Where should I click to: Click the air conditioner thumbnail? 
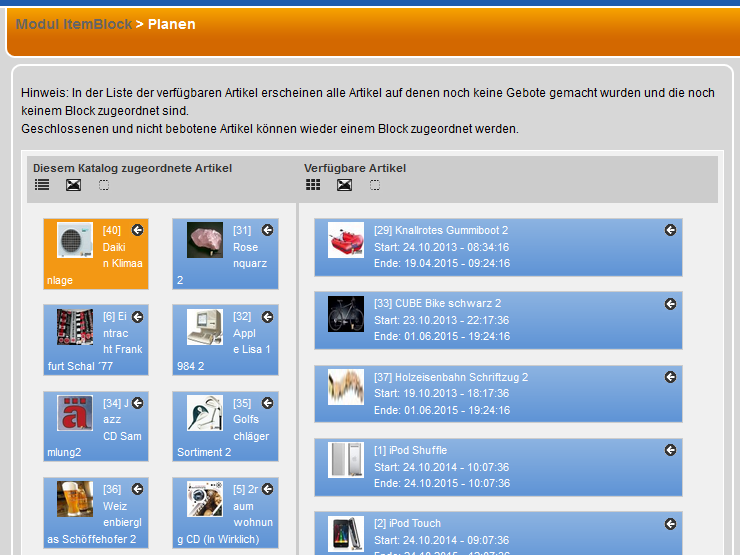(x=75, y=240)
